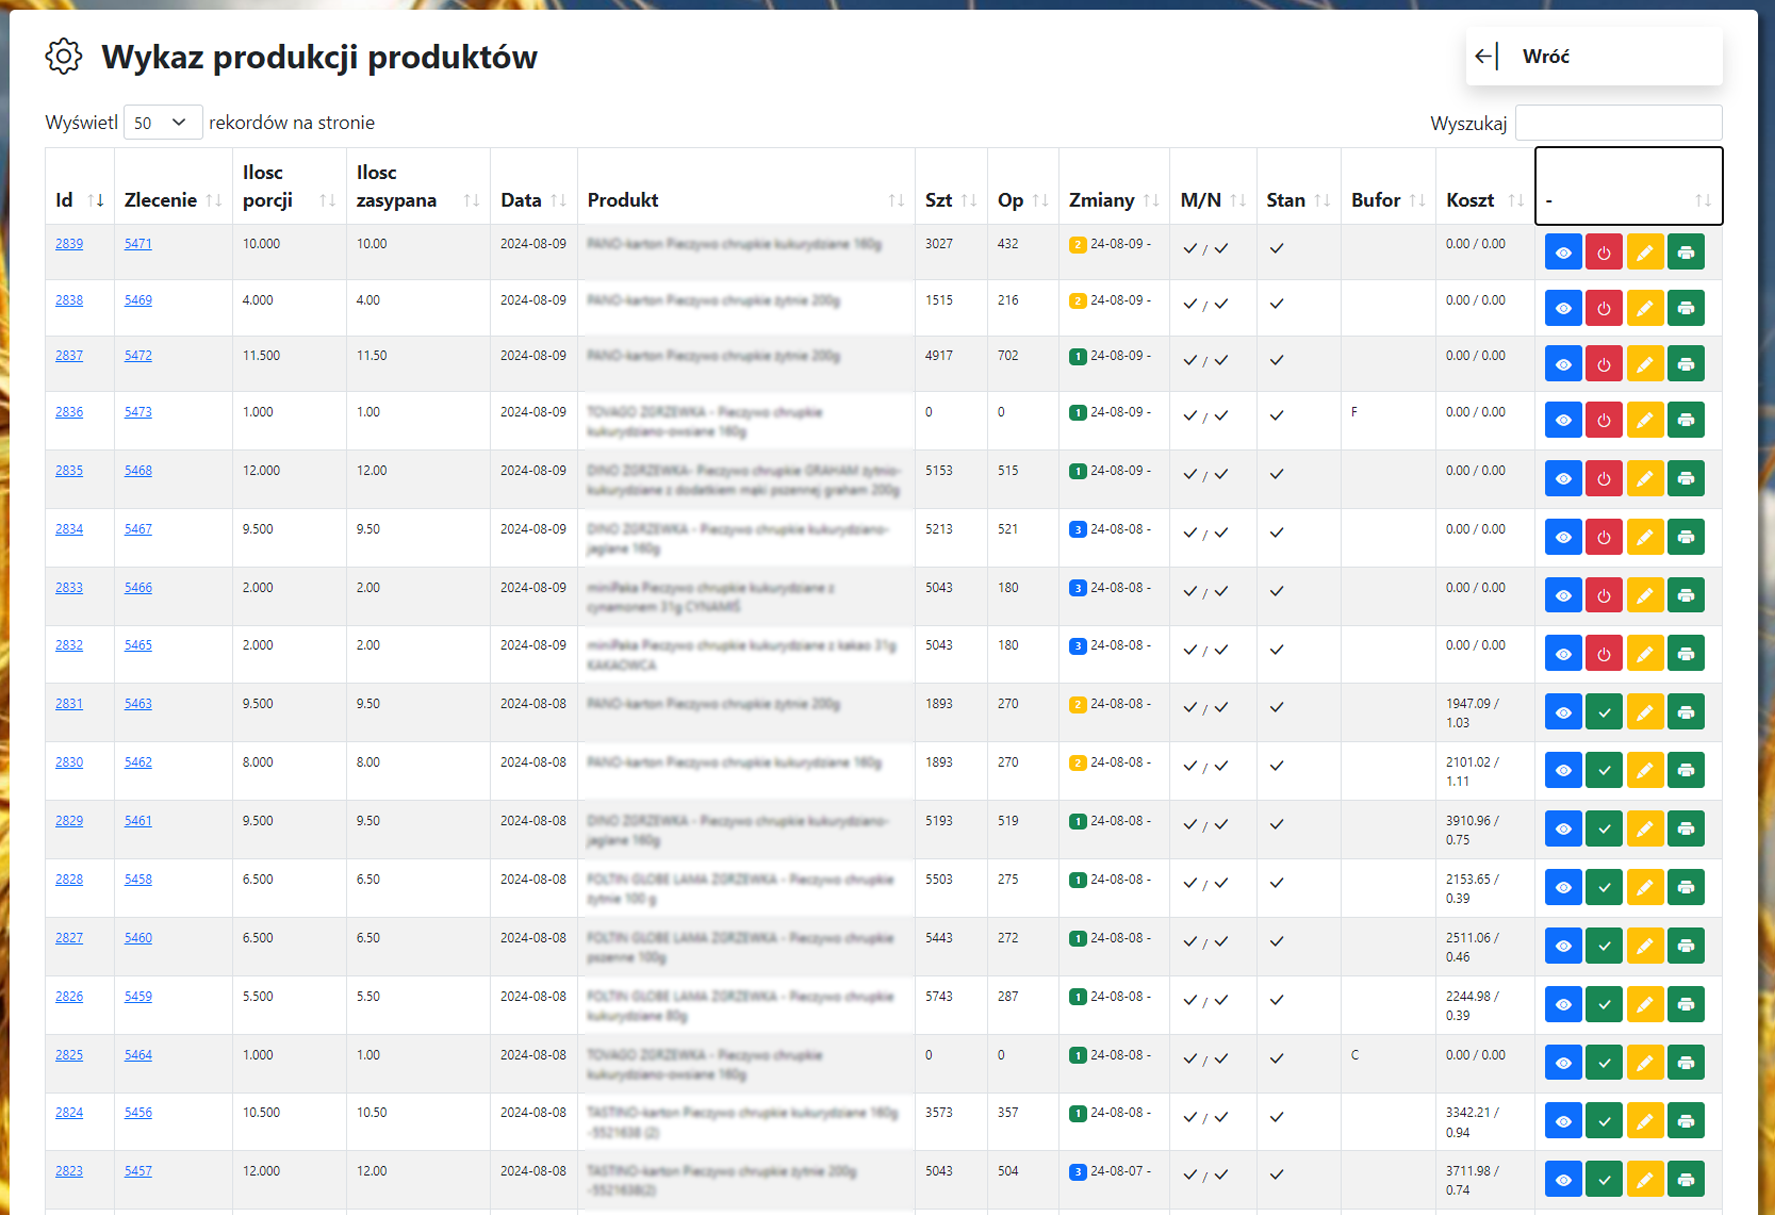The image size is (1775, 1215).
Task: Print record 2828 using the printer icon
Action: (x=1686, y=887)
